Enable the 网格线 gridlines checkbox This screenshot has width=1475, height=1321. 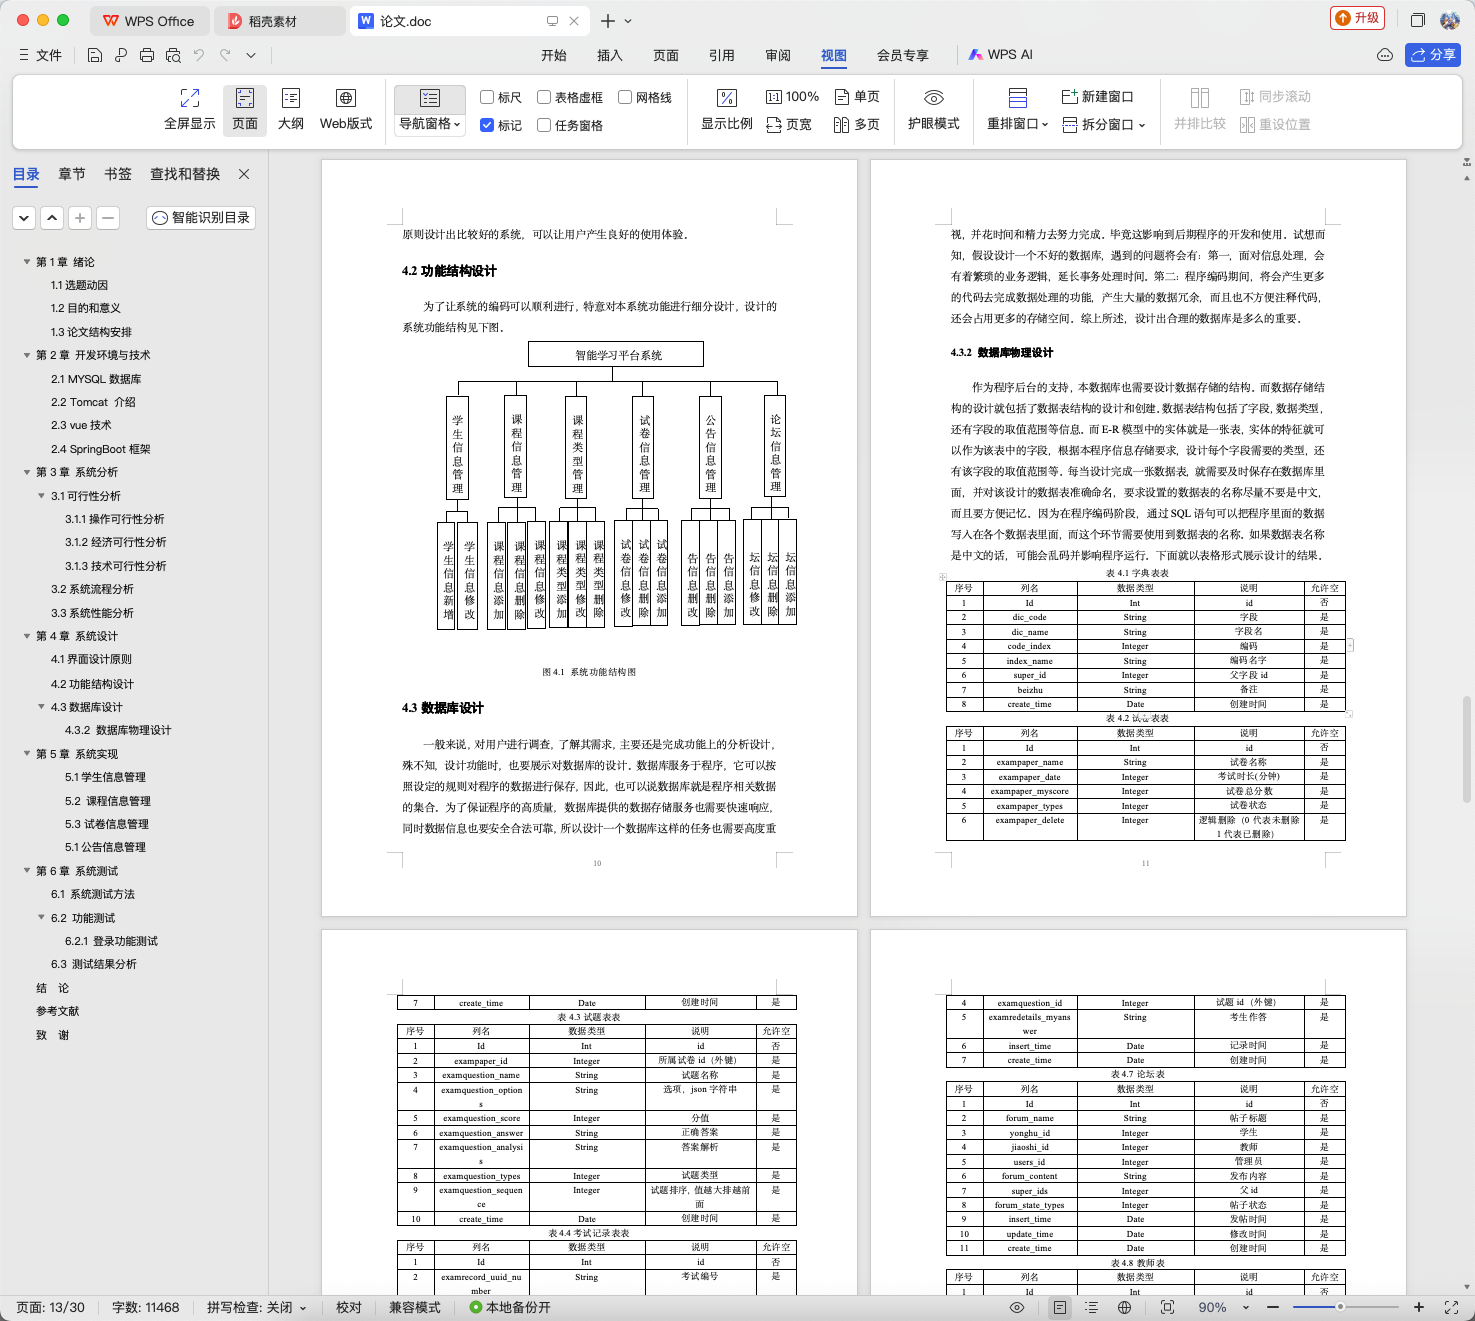[x=625, y=97]
